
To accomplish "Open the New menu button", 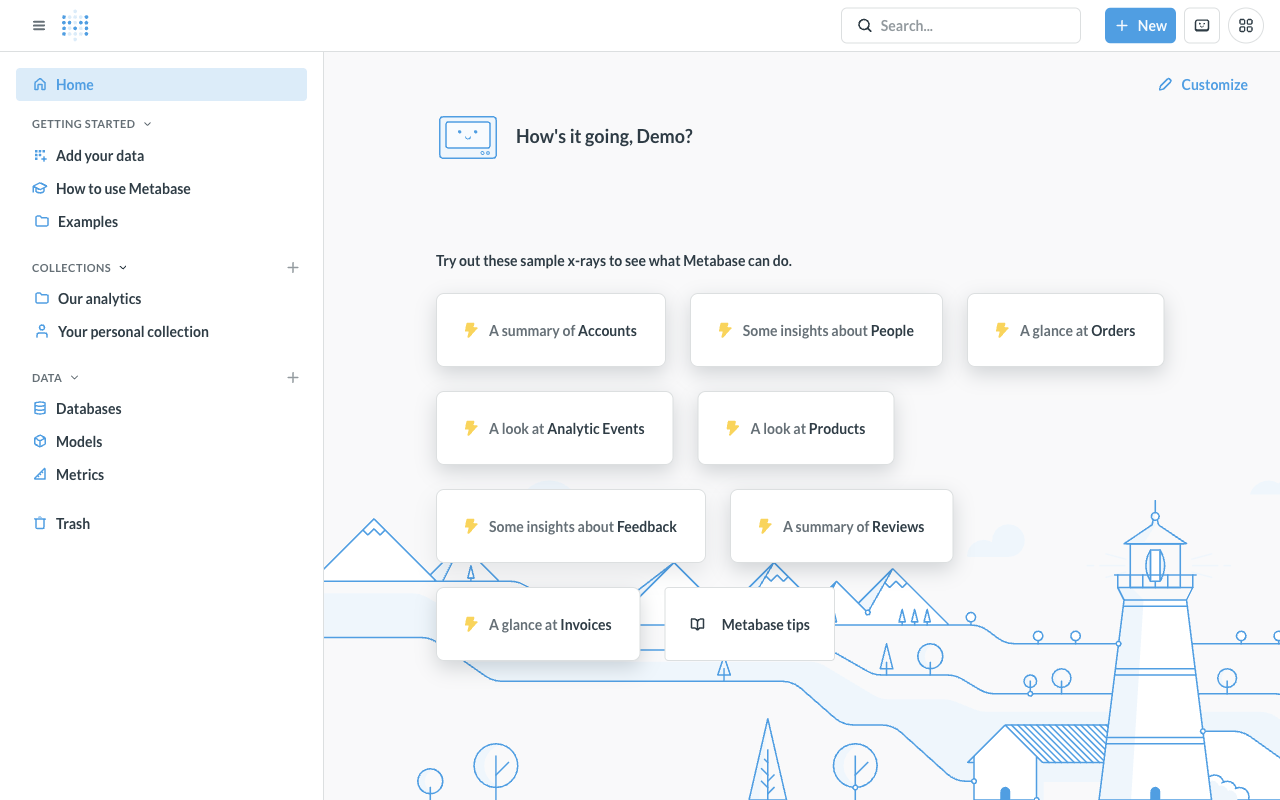I will pyautogui.click(x=1140, y=26).
